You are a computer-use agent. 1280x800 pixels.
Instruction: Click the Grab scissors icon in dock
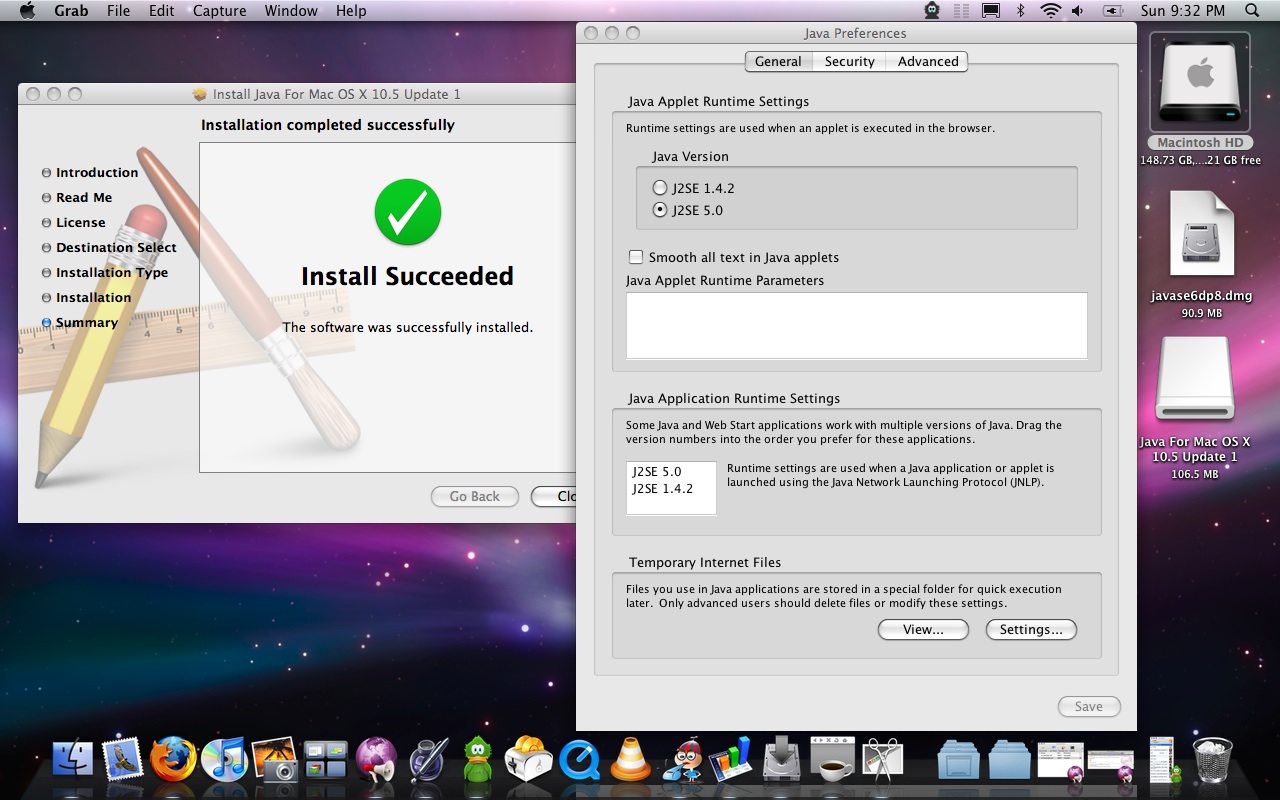(882, 760)
